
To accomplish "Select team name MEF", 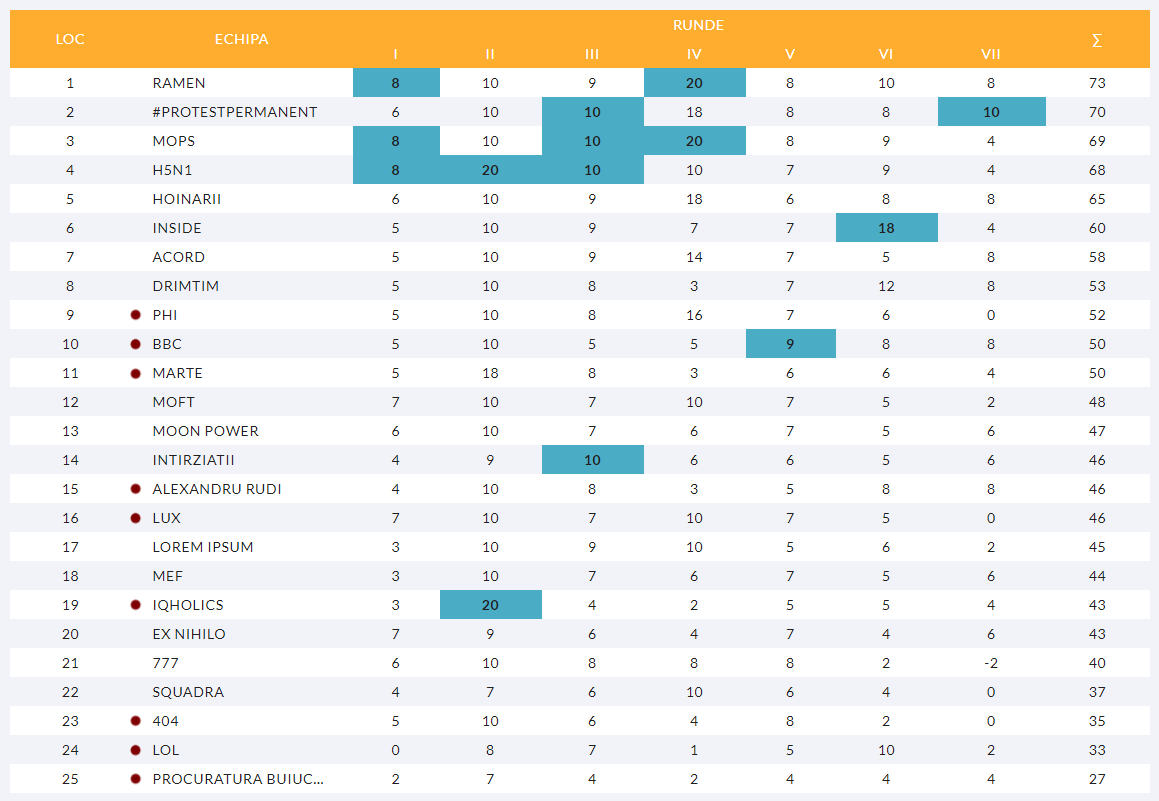I will pyautogui.click(x=168, y=576).
